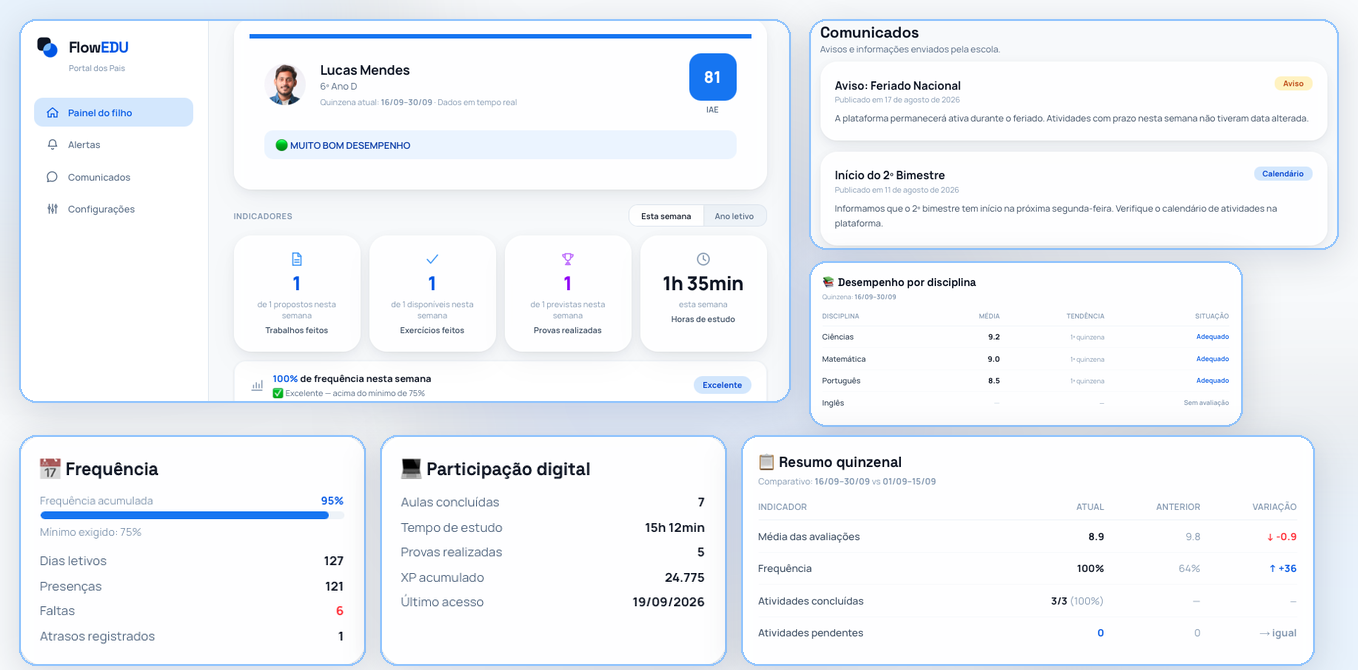Click the Frequência acumulada progress bar

[192, 515]
